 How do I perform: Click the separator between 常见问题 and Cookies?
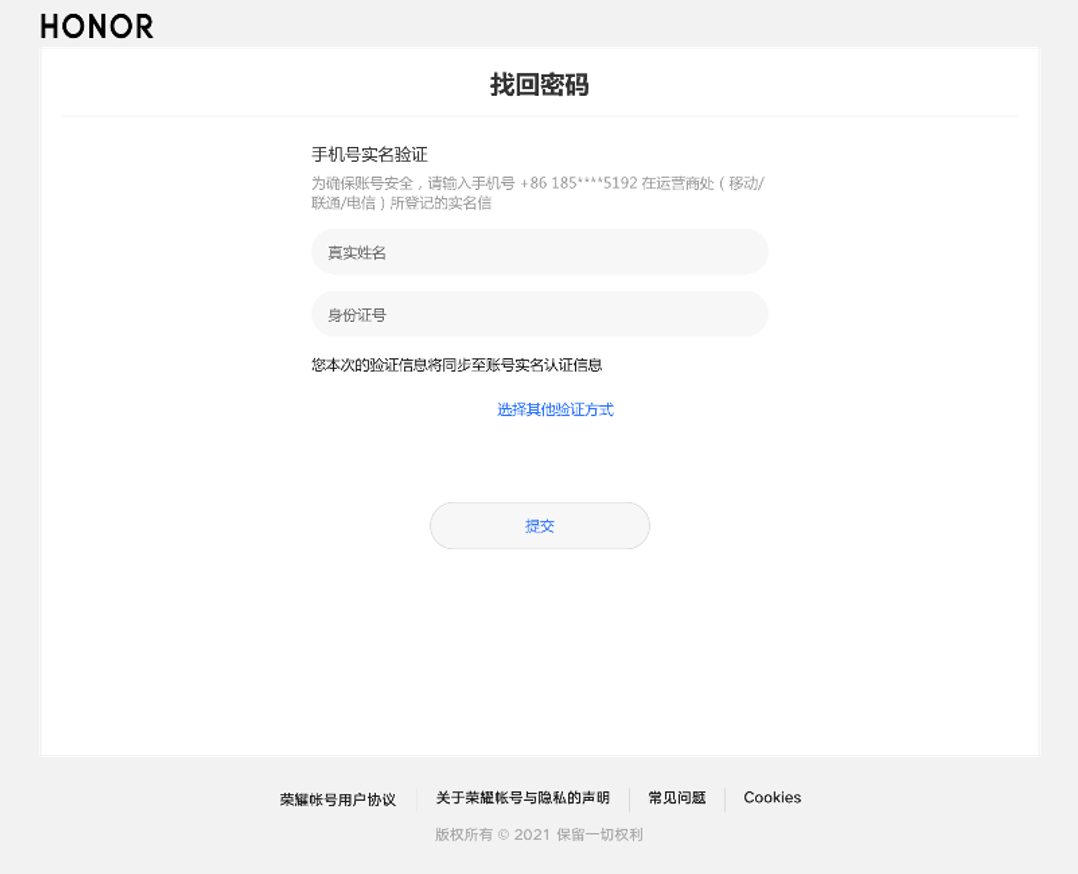coord(725,798)
